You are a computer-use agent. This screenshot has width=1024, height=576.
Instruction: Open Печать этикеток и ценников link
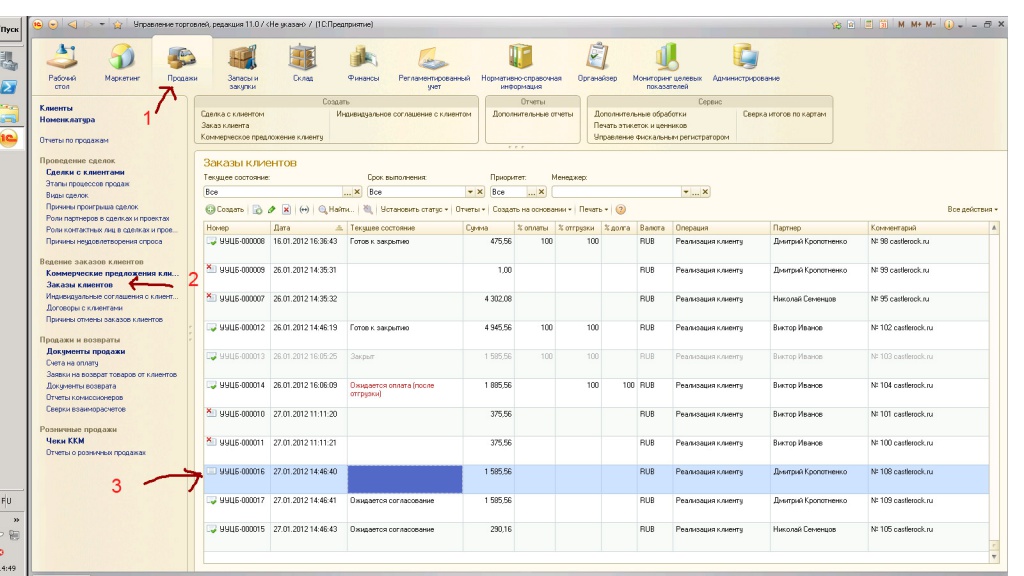[x=640, y=125]
